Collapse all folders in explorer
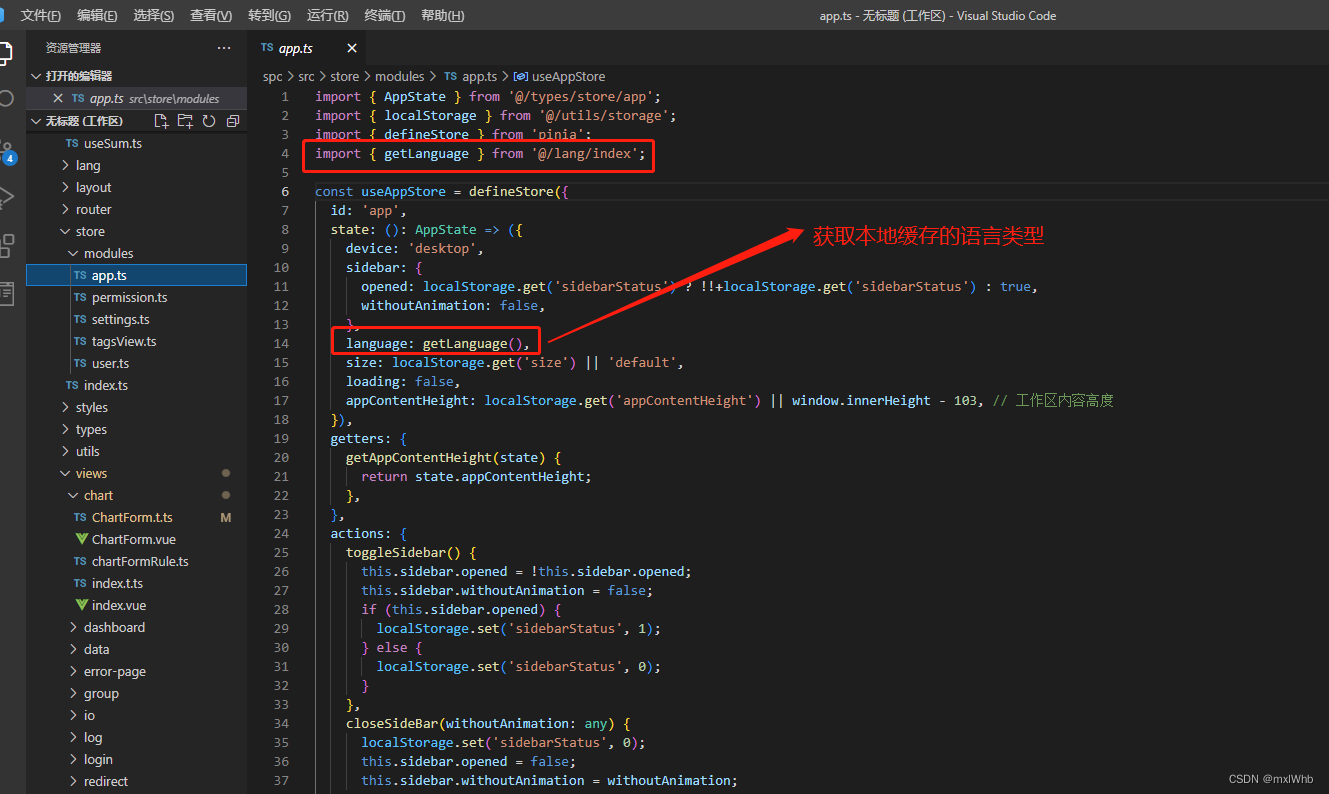 (x=233, y=121)
